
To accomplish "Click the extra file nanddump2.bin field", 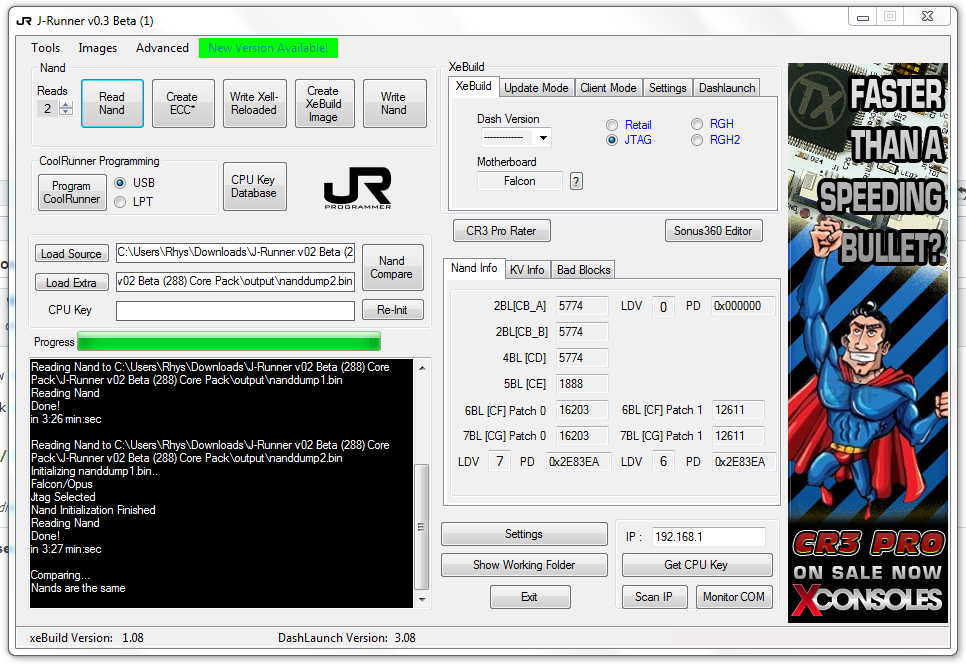I will point(235,281).
